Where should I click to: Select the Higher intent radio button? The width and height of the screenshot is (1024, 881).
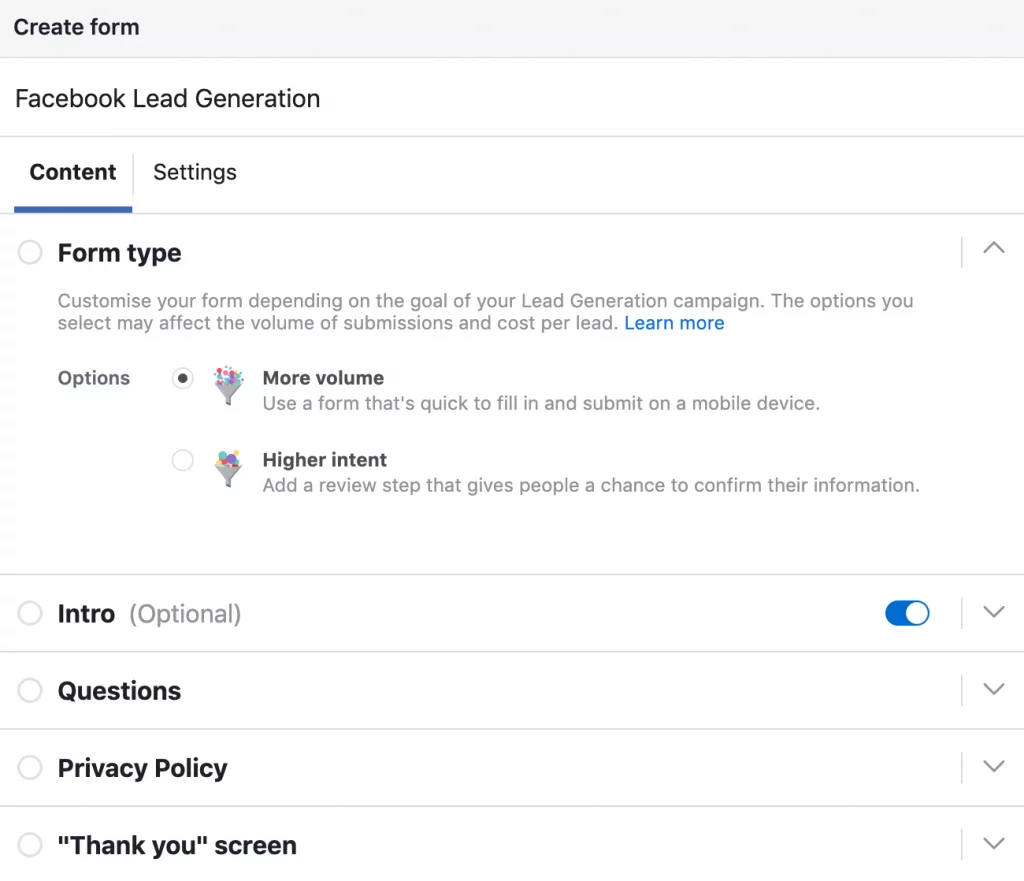182,460
